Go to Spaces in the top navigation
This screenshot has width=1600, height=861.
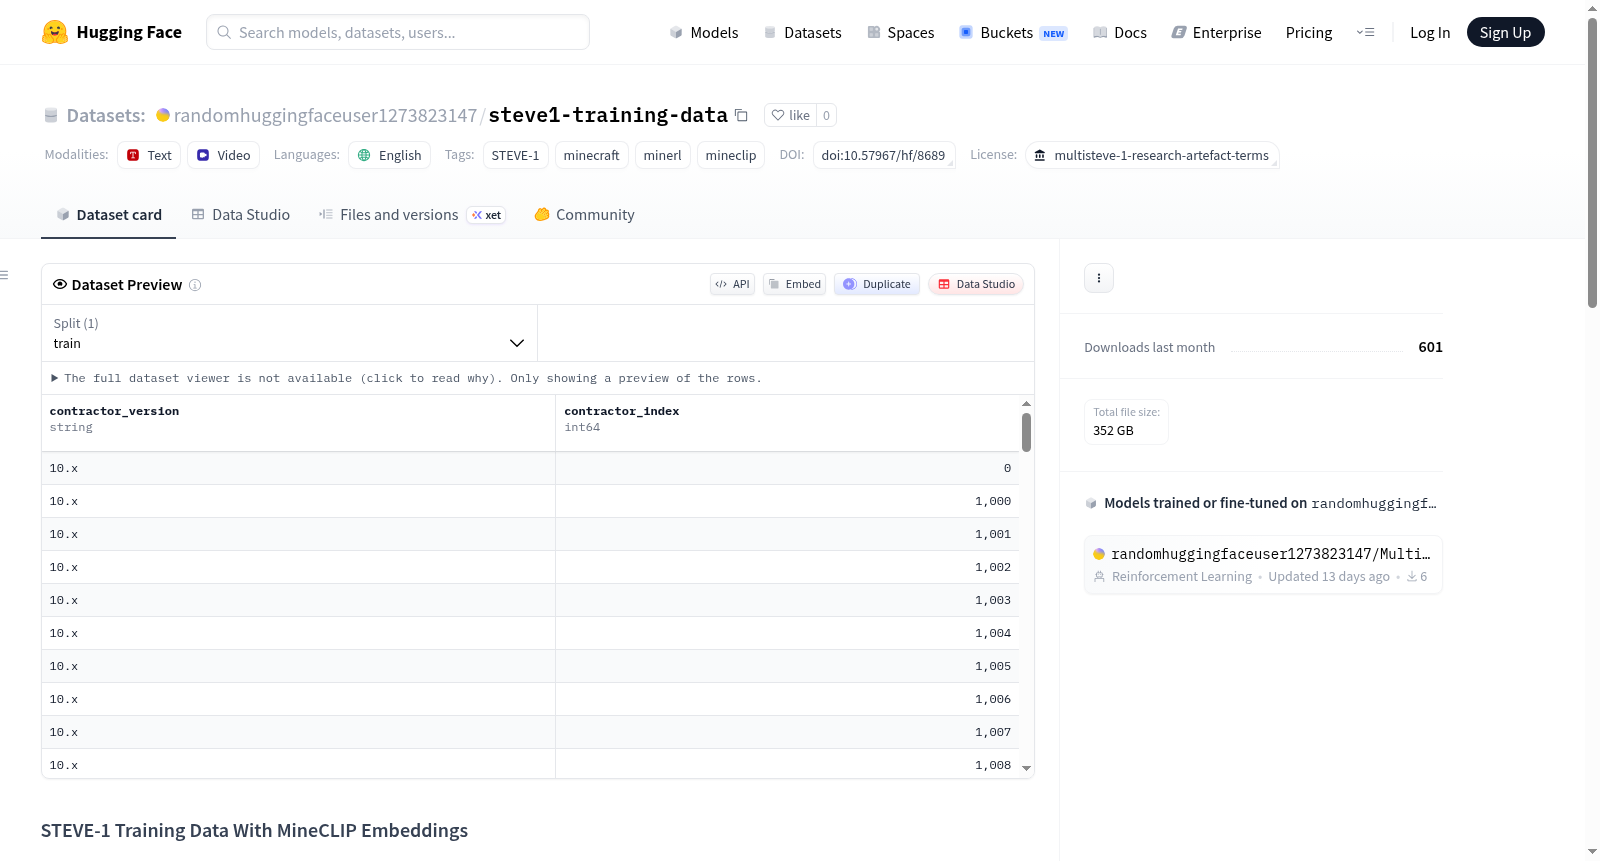pyautogui.click(x=900, y=32)
